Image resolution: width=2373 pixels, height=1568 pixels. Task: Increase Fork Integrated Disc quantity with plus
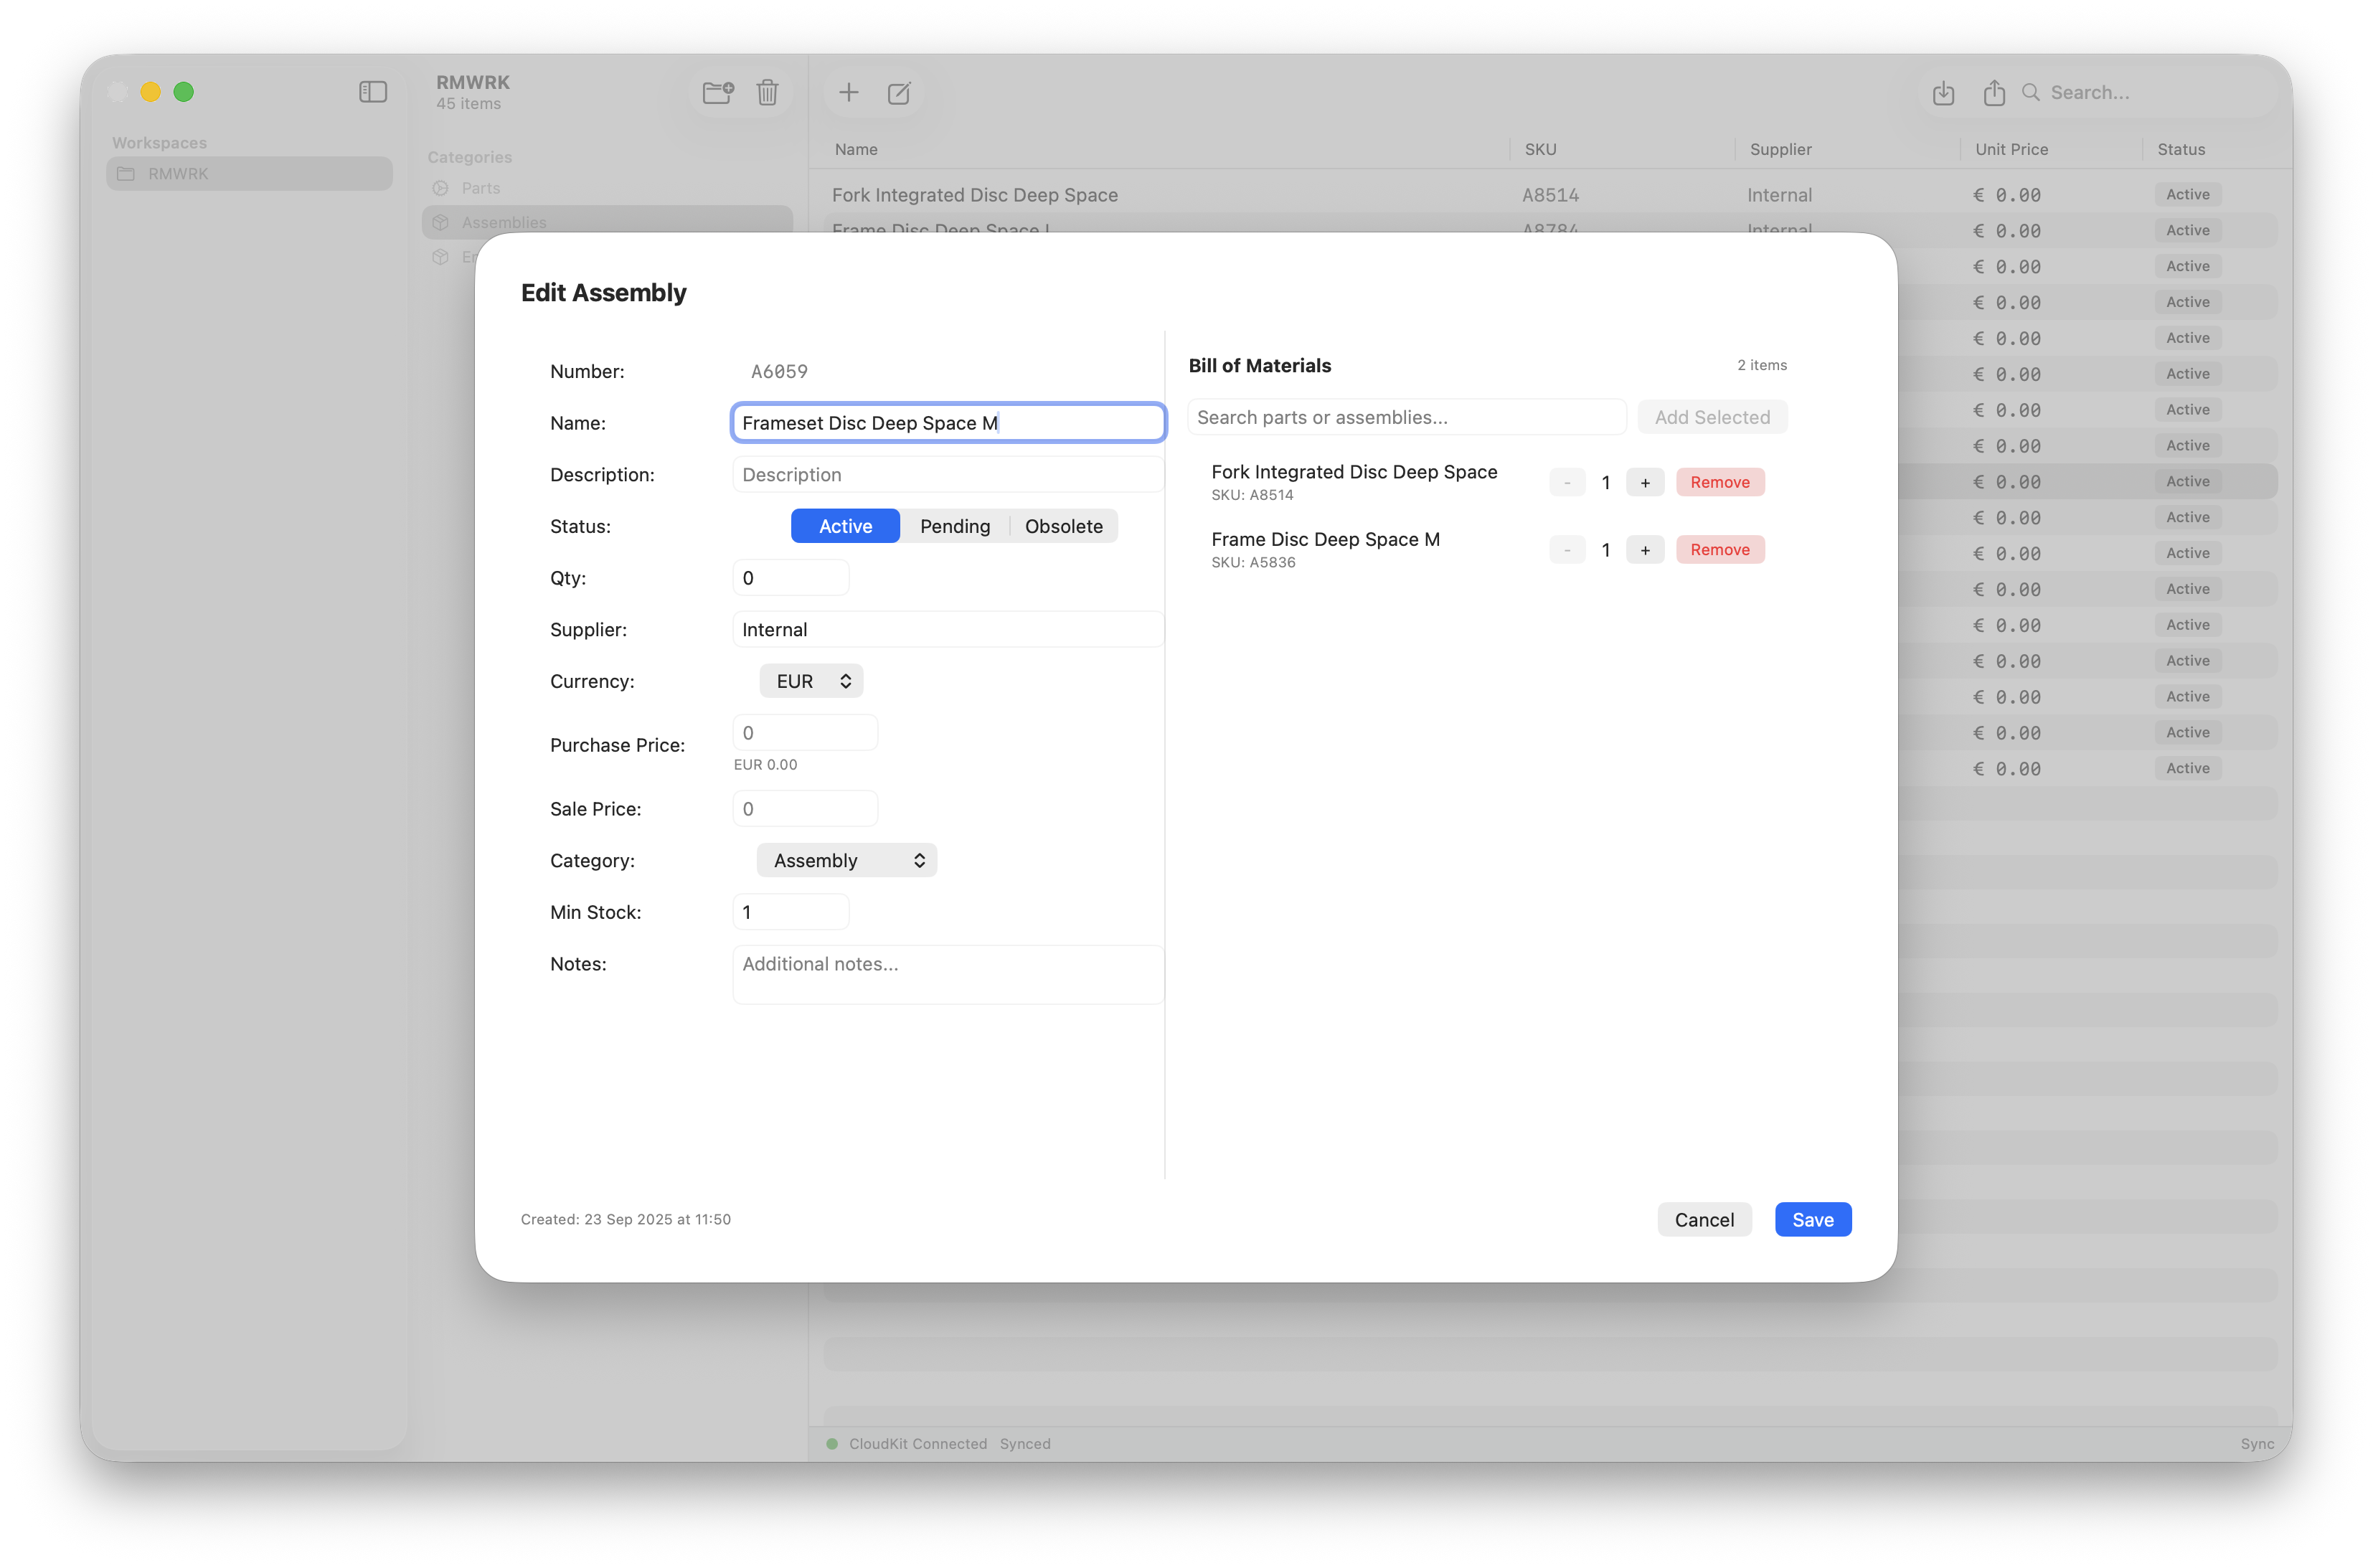click(1644, 483)
